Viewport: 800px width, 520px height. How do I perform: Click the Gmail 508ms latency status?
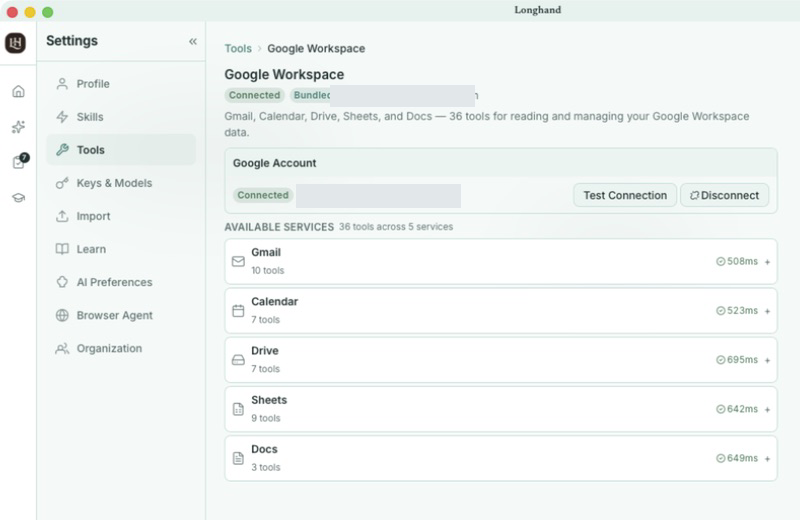click(x=737, y=261)
